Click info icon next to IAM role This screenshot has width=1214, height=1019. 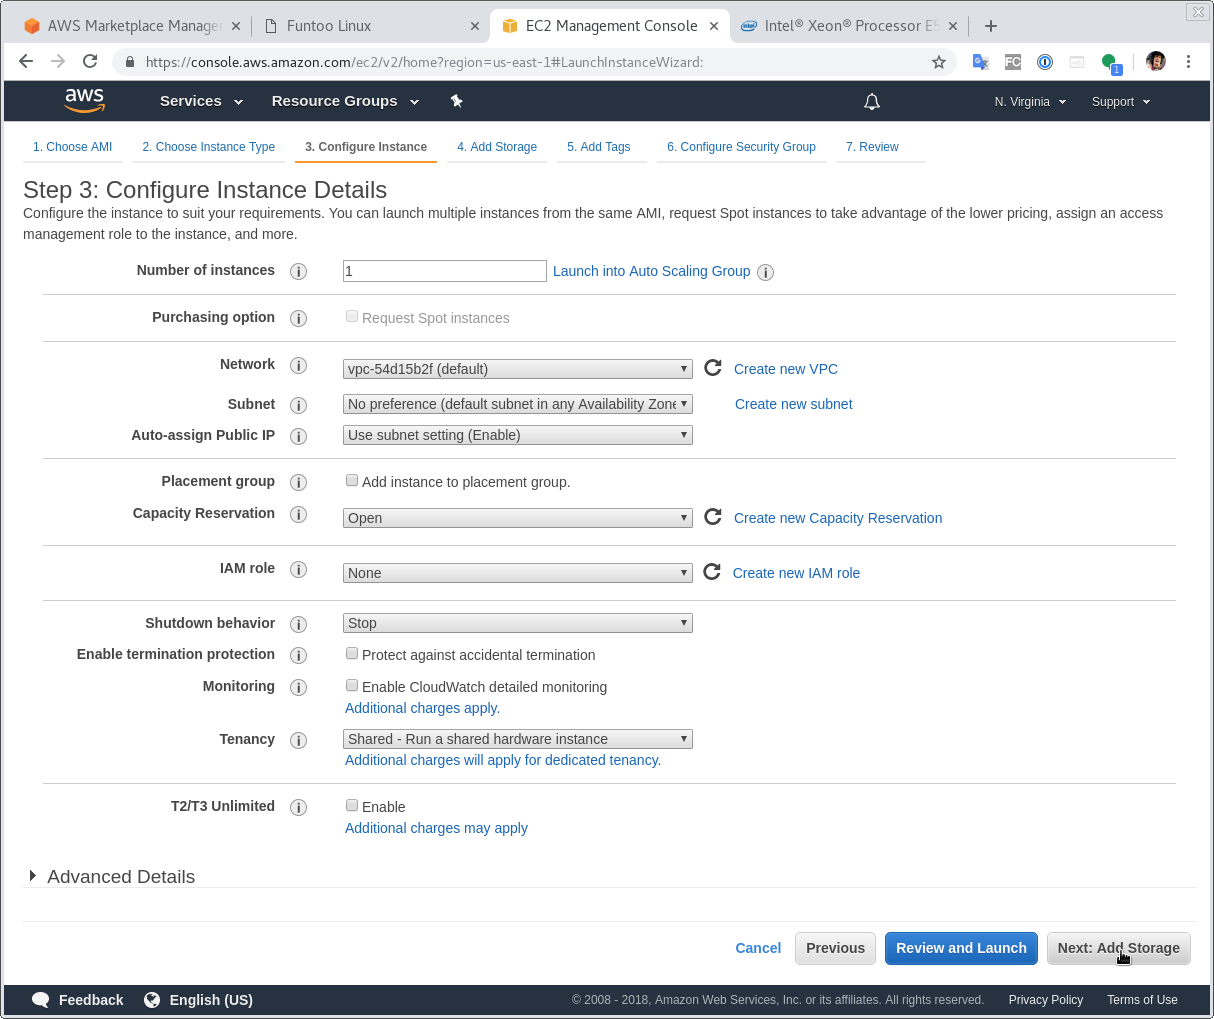(298, 569)
